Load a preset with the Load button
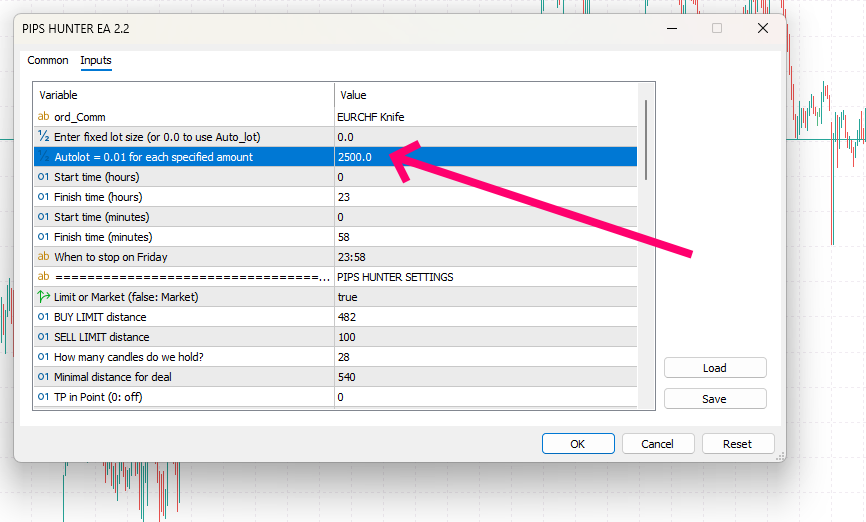866x522 pixels. click(715, 368)
